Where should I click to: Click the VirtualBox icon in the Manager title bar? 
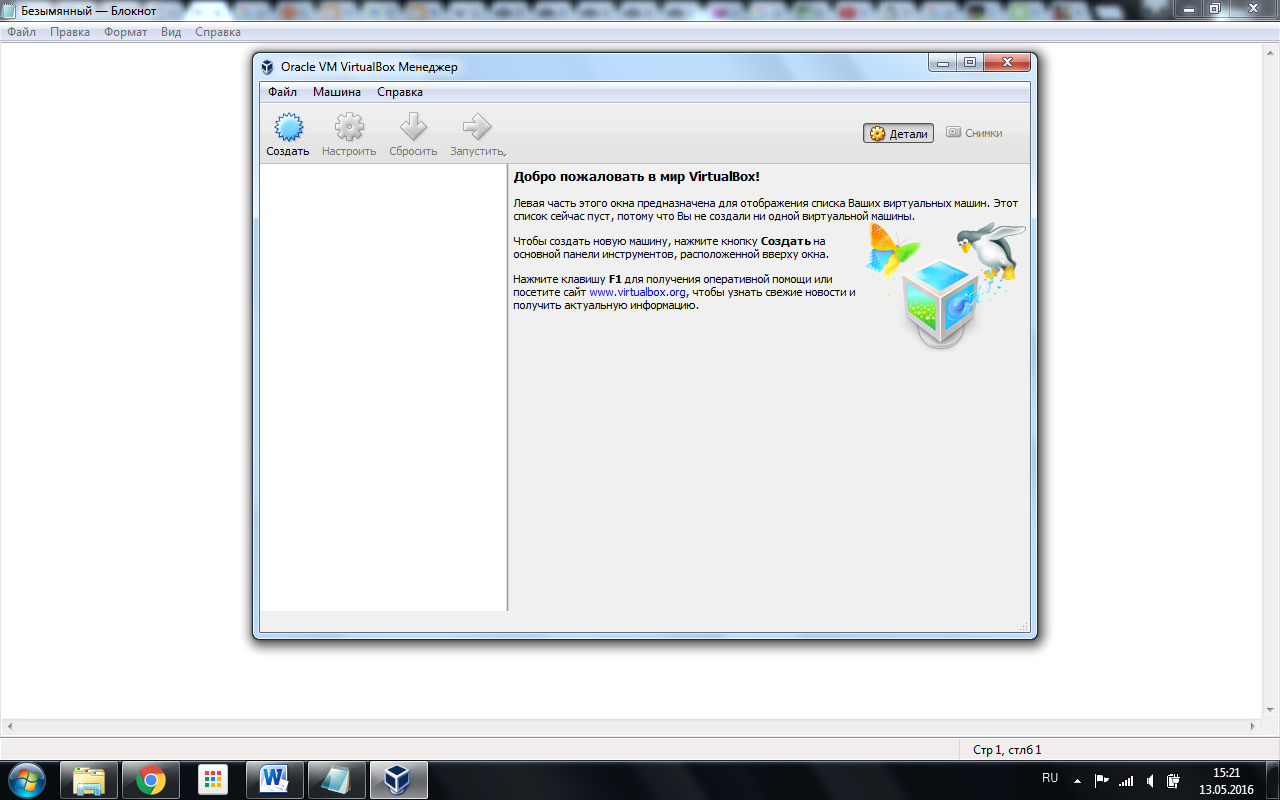267,67
